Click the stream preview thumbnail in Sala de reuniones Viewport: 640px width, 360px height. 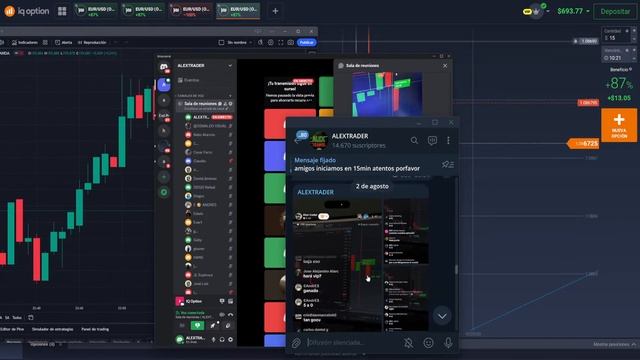pyautogui.click(x=387, y=94)
